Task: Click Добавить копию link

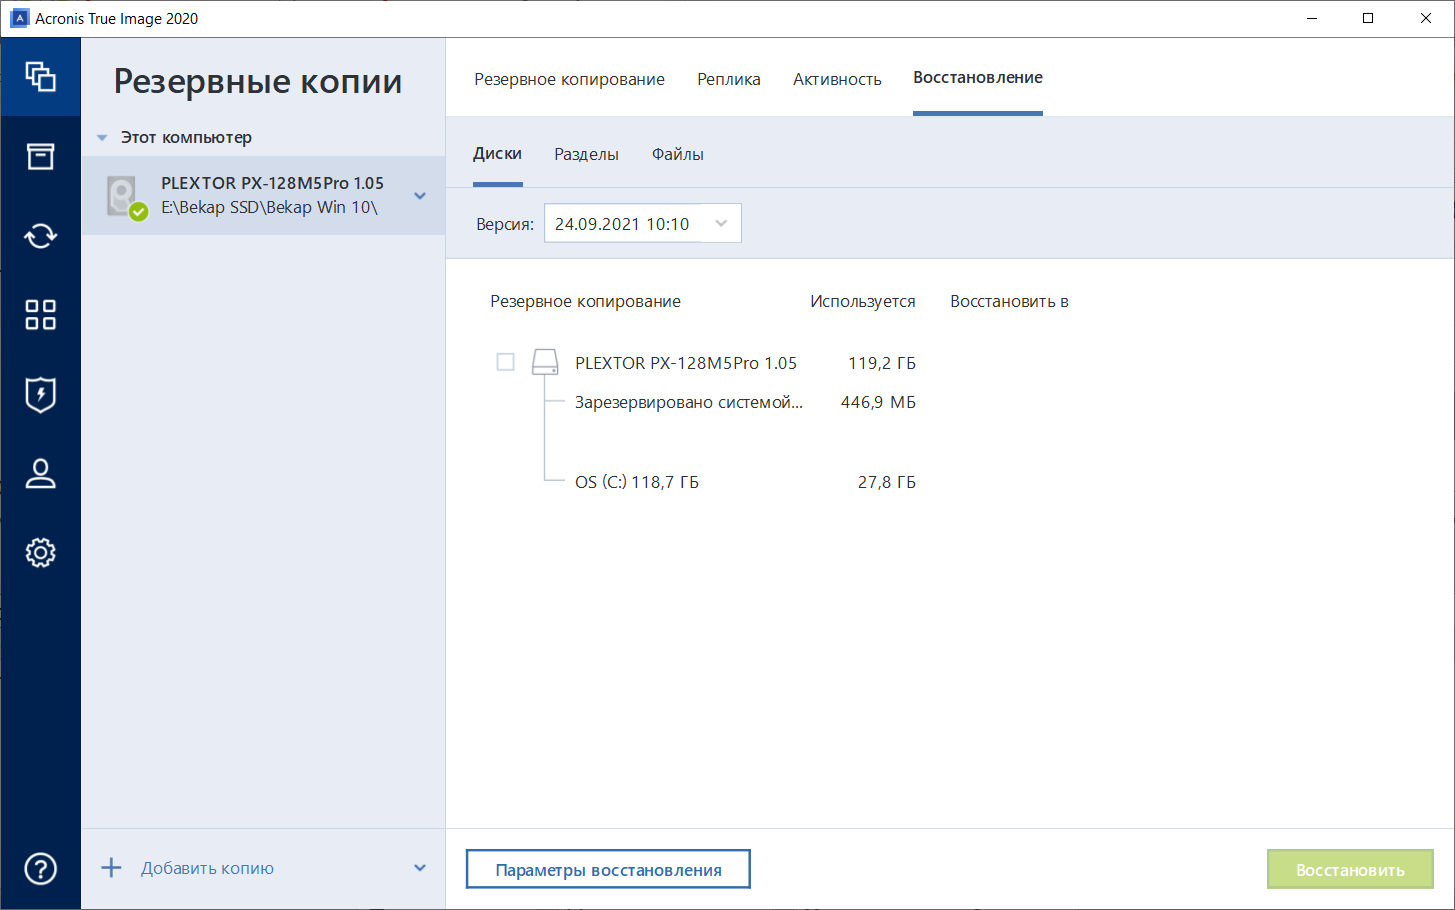Action: tap(207, 868)
